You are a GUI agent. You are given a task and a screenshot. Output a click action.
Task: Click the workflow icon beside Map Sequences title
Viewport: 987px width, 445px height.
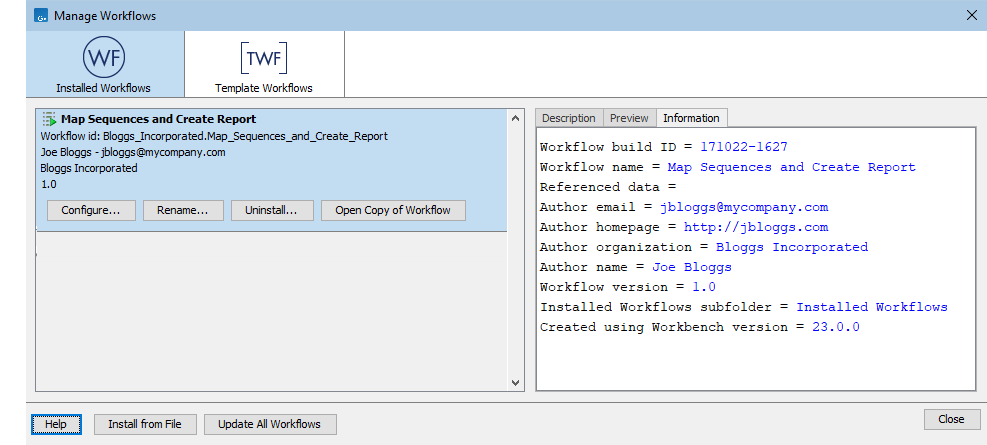49,119
